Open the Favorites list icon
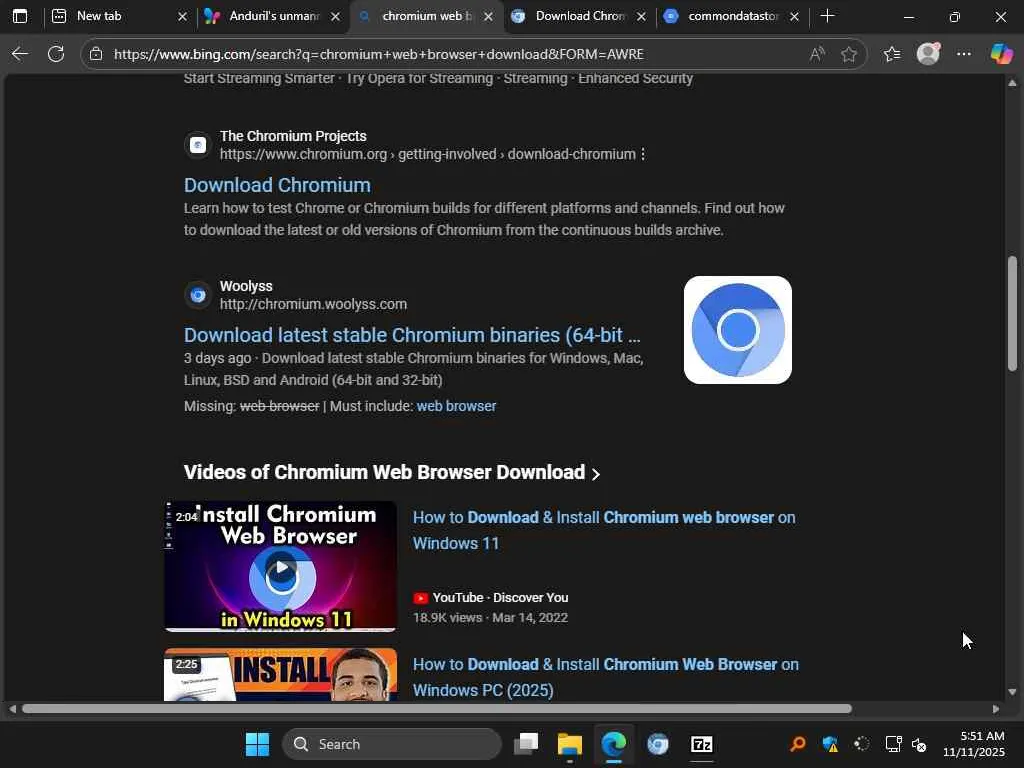Viewport: 1024px width, 768px height. [x=891, y=54]
